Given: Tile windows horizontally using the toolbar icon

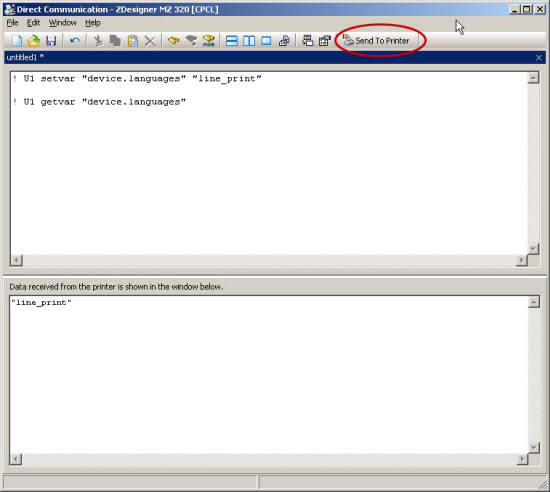Looking at the screenshot, I should pyautogui.click(x=232, y=41).
